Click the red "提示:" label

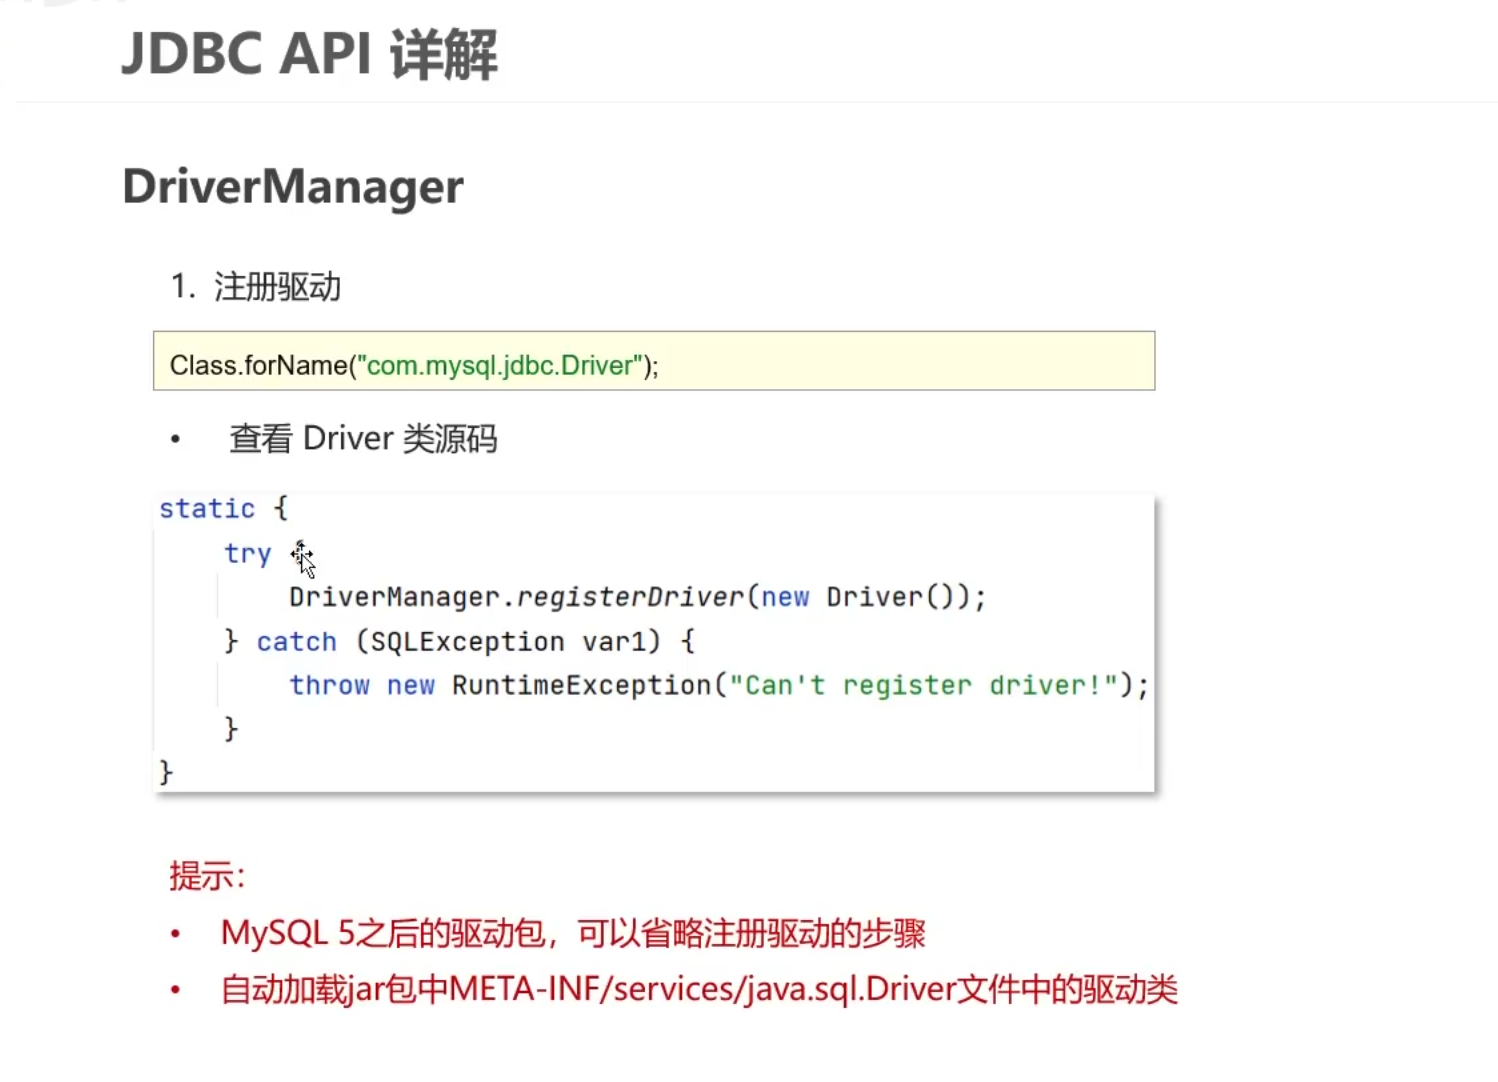coord(207,876)
